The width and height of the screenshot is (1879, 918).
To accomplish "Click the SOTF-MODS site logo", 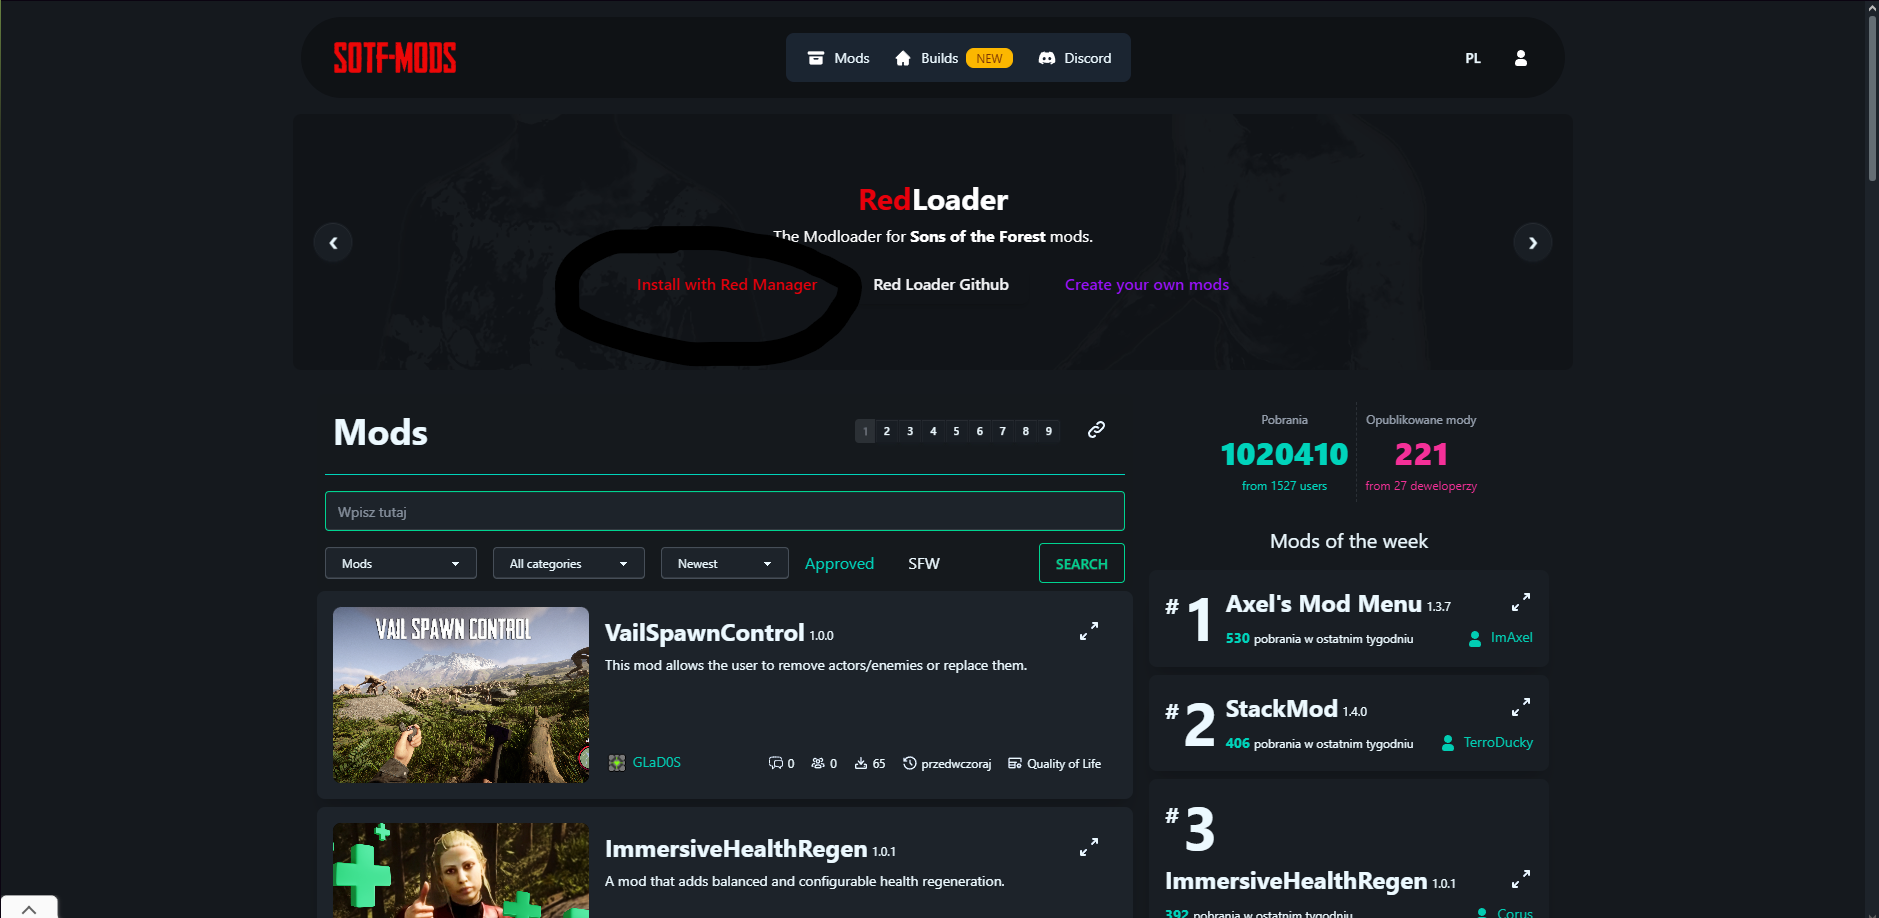I will pyautogui.click(x=395, y=58).
